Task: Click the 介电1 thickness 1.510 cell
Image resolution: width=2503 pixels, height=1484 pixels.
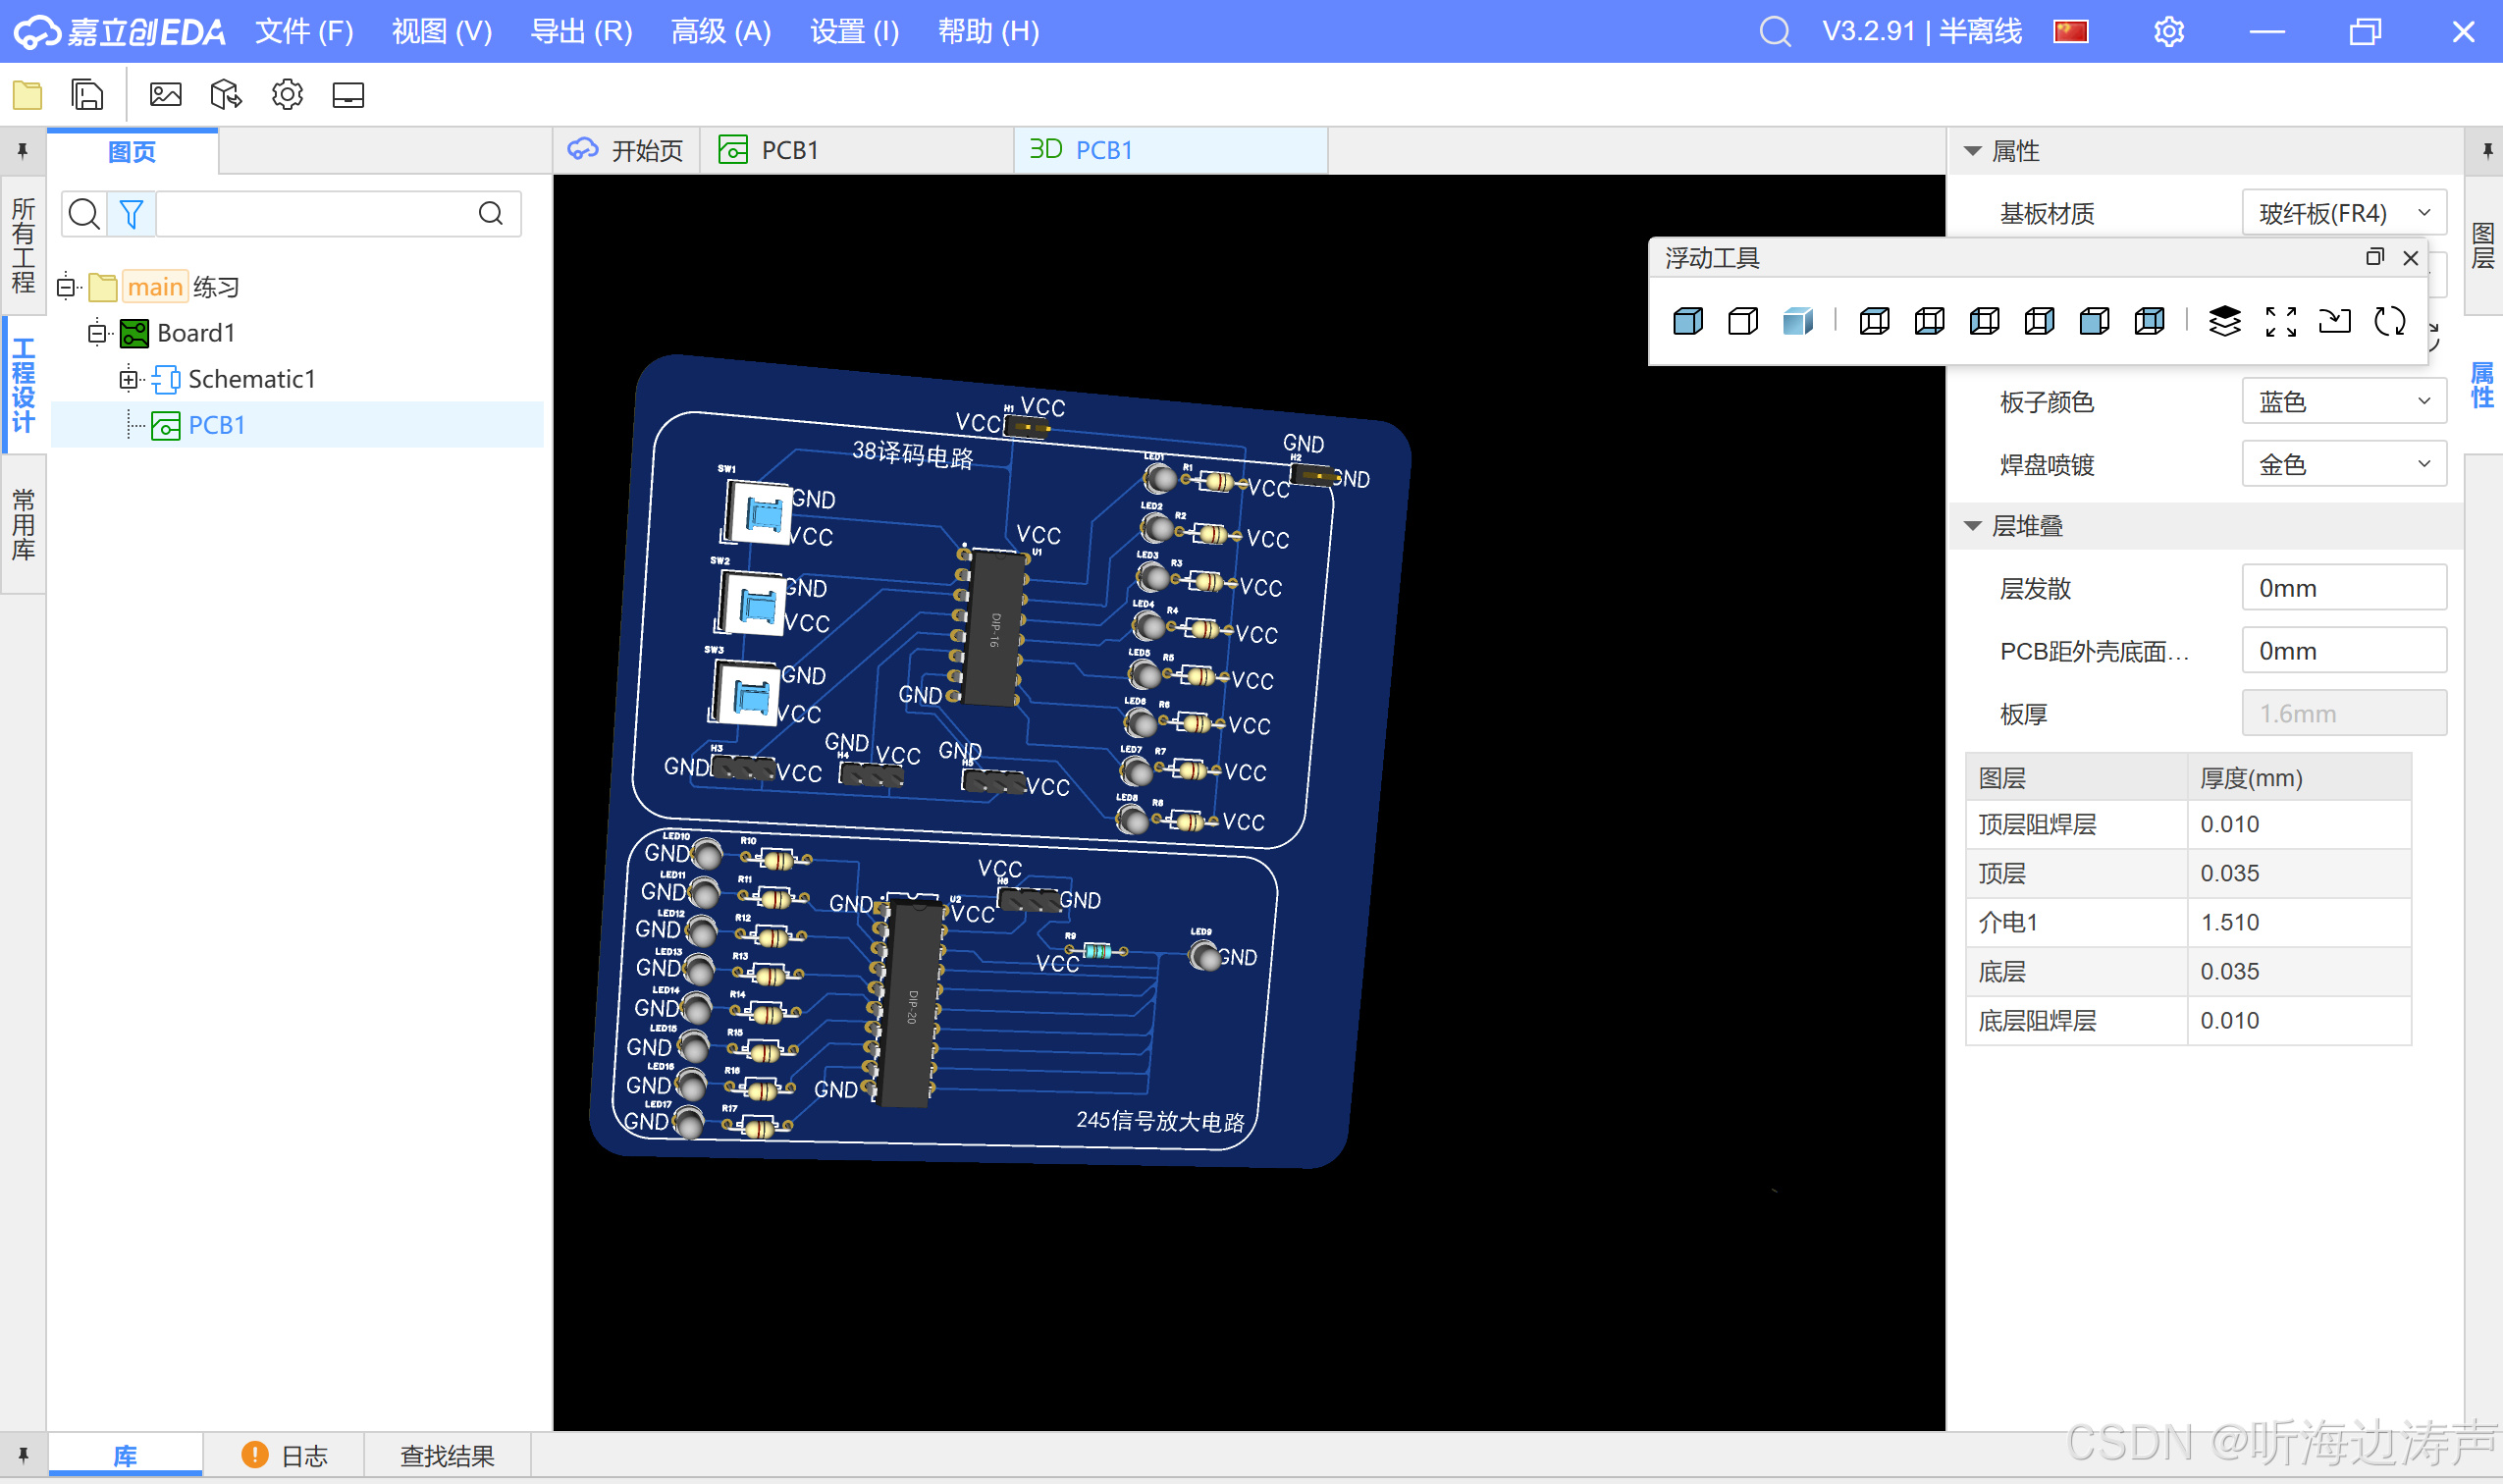Action: 2298,922
